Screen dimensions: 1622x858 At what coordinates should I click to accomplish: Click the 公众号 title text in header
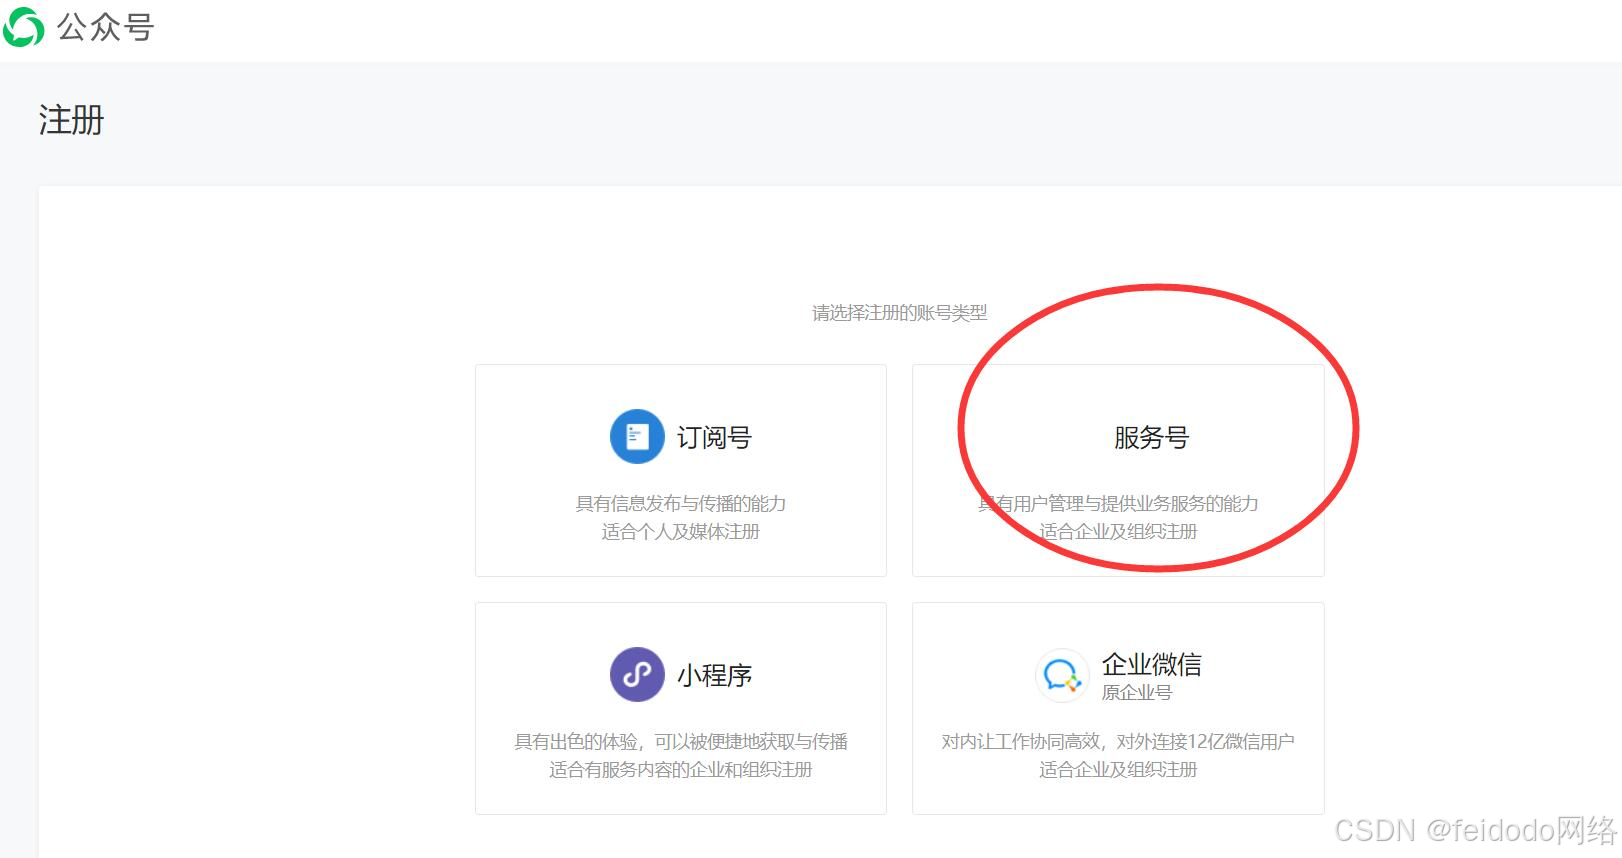pyautogui.click(x=105, y=27)
